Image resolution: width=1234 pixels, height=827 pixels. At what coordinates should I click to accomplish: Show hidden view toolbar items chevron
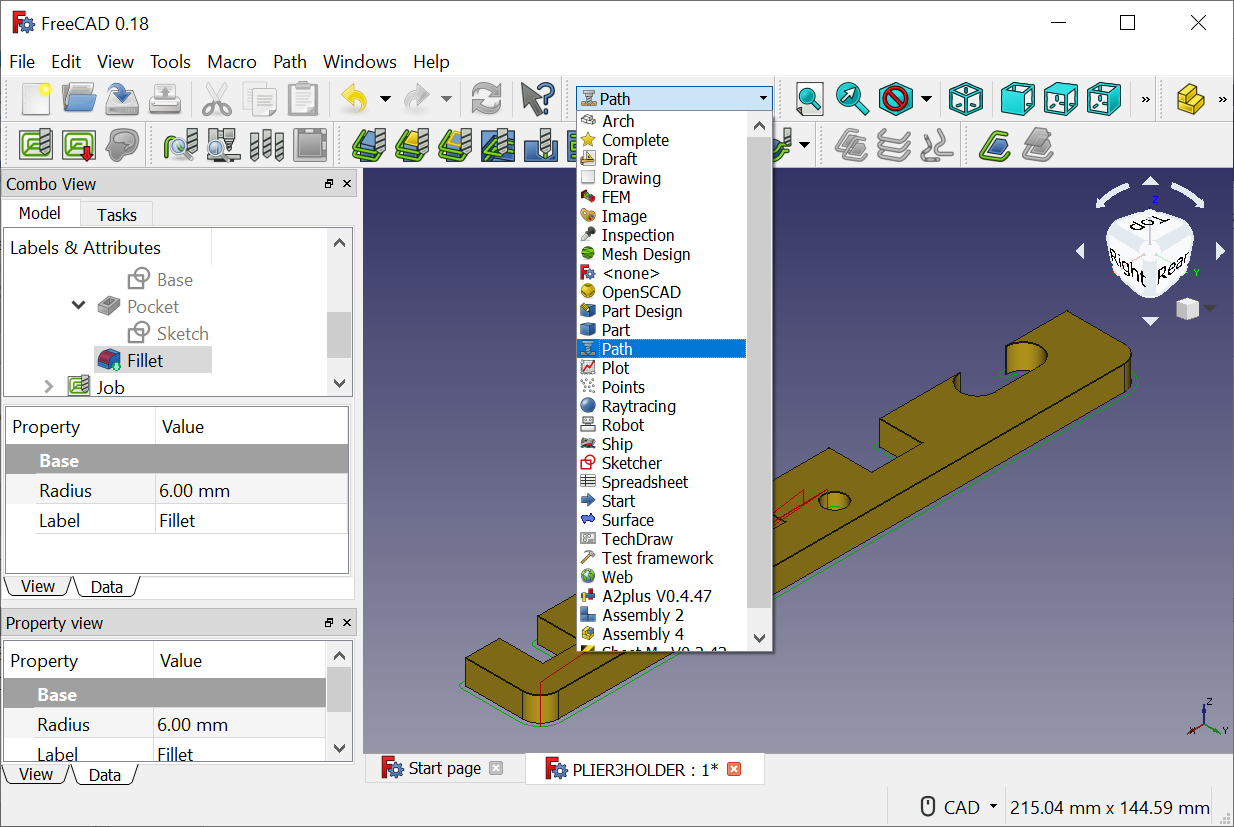tap(1146, 98)
